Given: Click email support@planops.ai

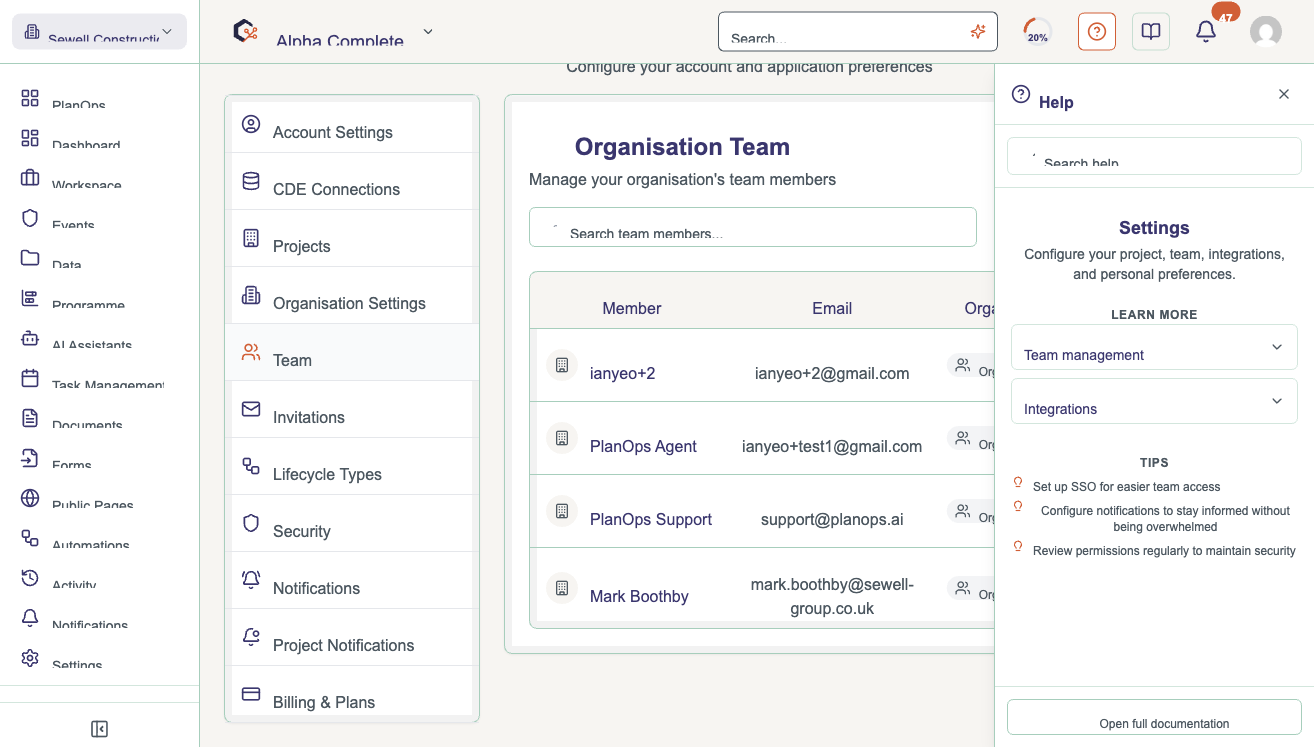Looking at the screenshot, I should (x=832, y=519).
